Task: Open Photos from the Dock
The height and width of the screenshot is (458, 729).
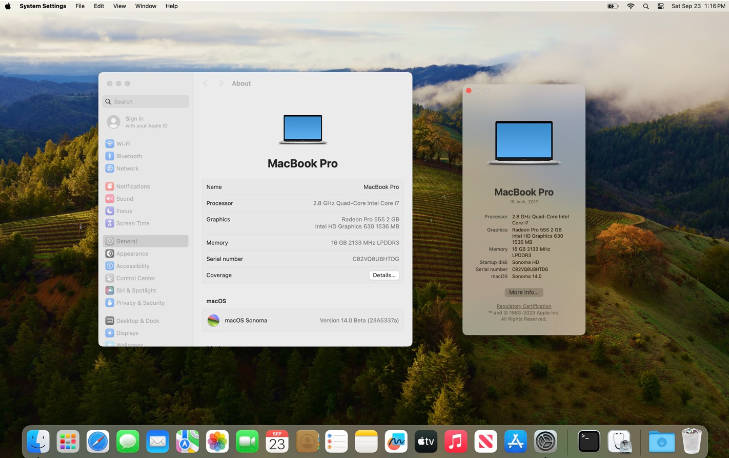Action: coord(217,441)
